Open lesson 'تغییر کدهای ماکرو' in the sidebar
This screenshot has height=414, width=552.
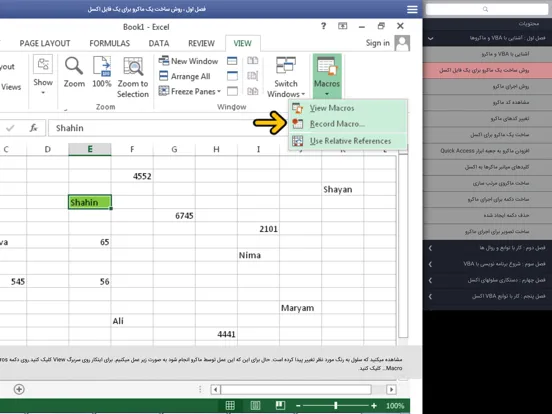click(488, 119)
